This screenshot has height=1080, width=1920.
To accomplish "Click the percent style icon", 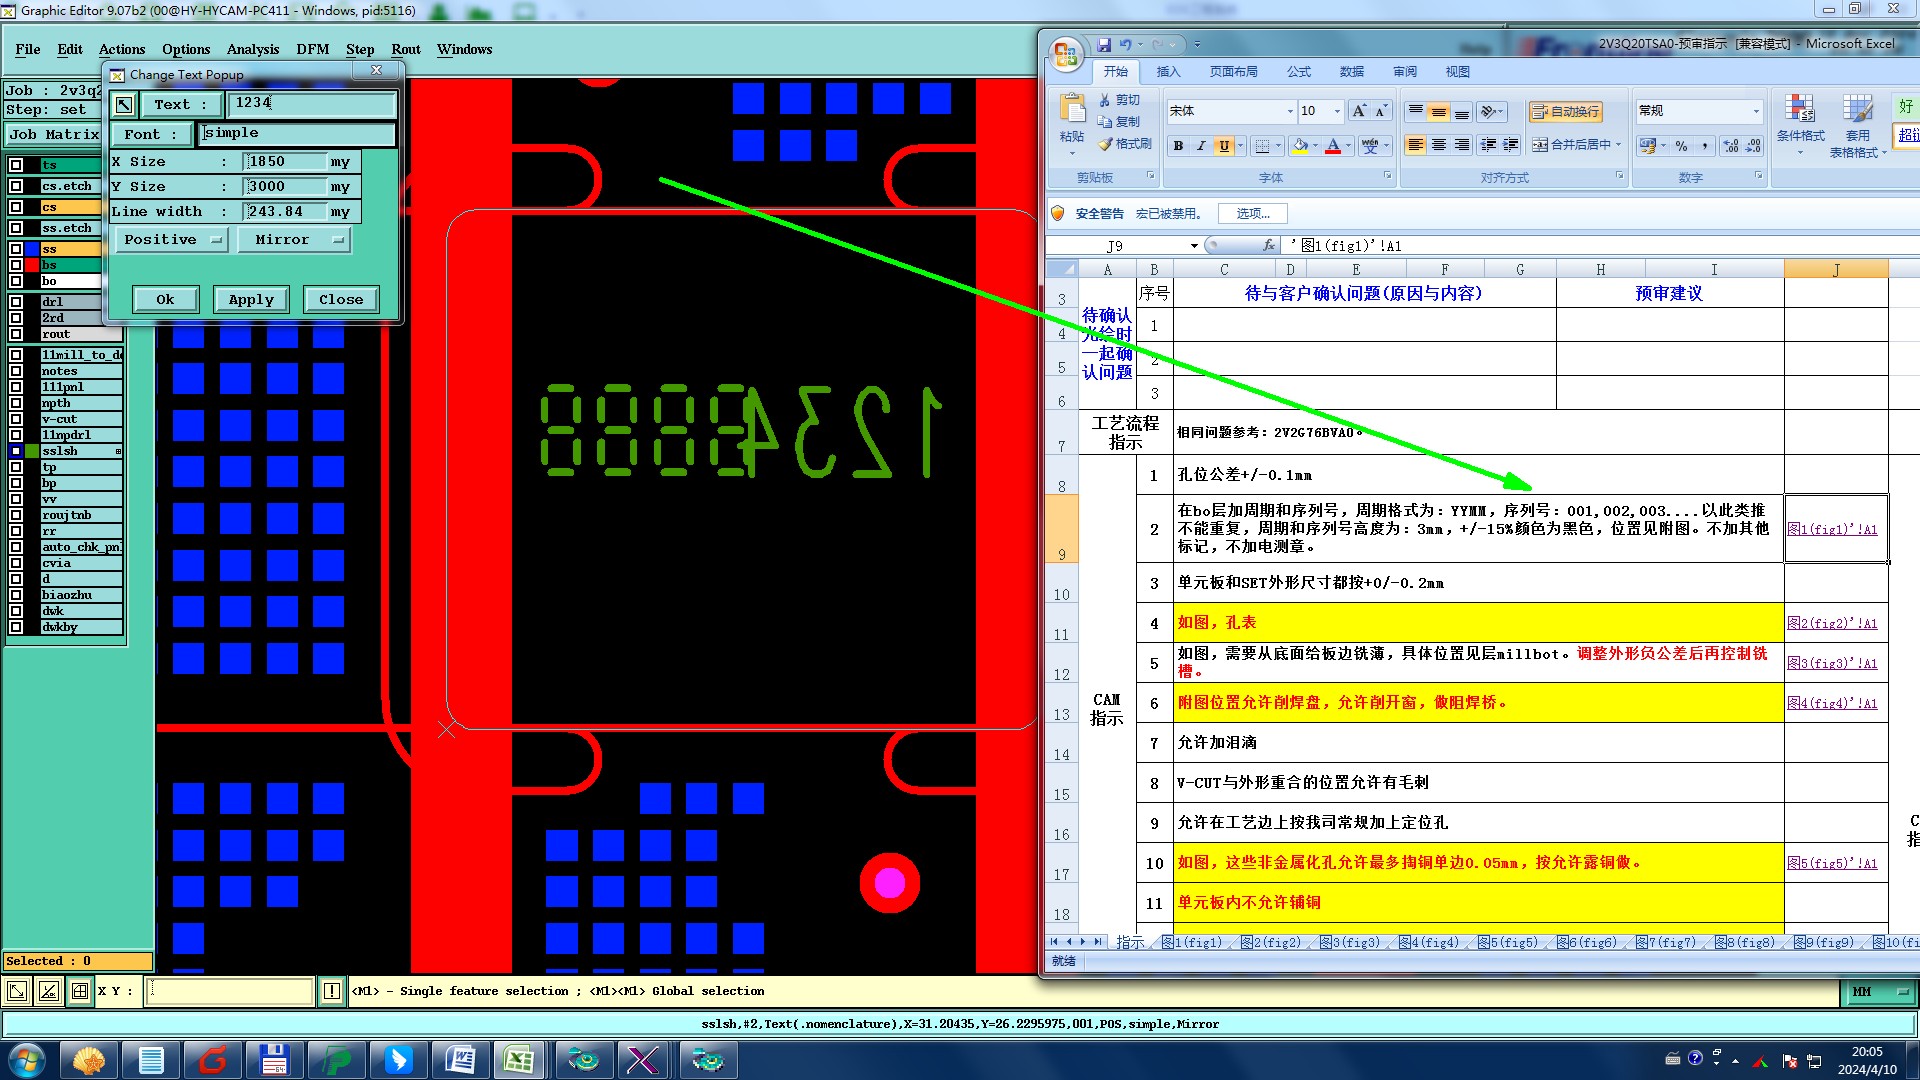I will [1681, 146].
